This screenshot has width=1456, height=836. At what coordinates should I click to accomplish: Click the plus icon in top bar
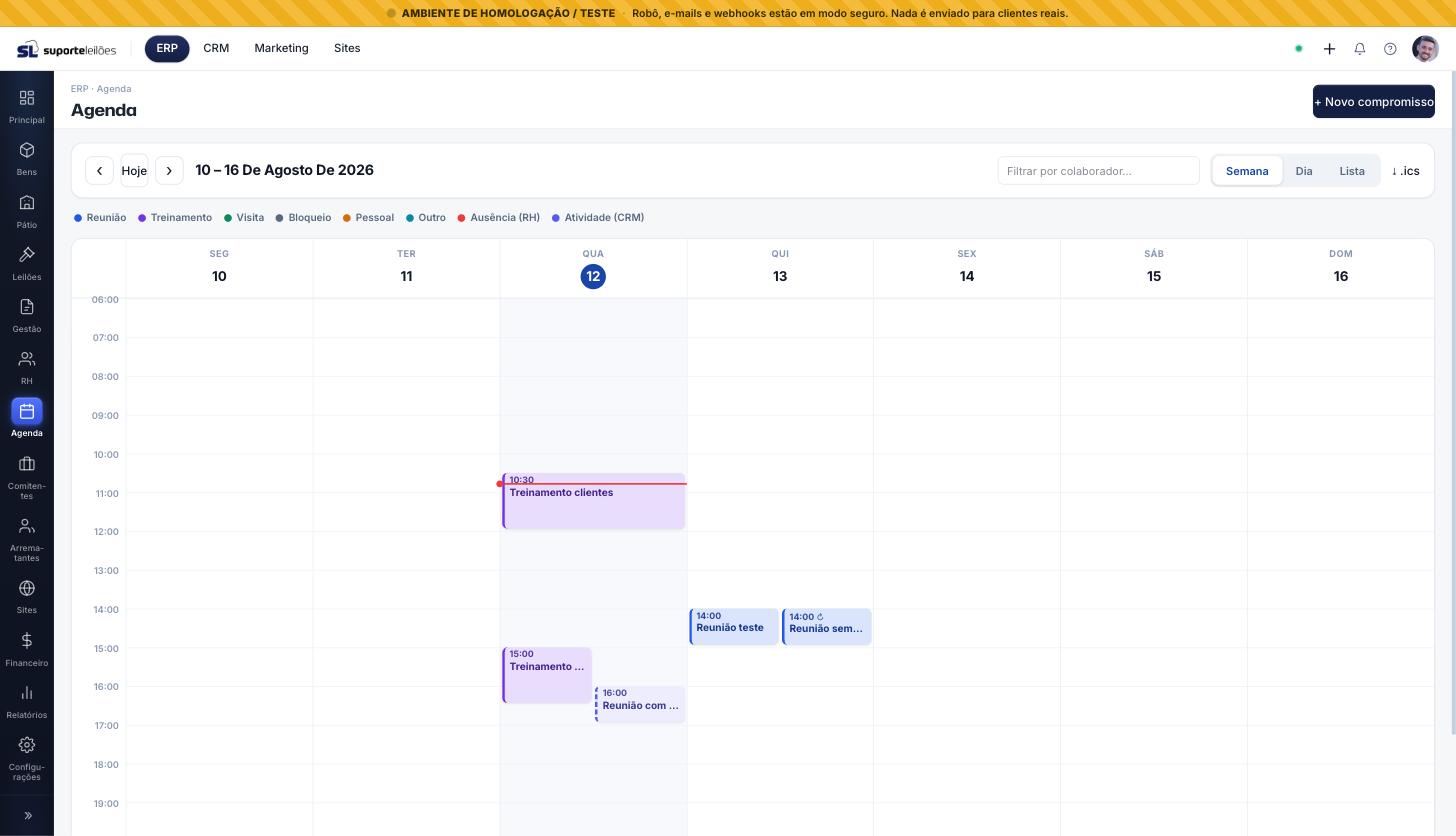coord(1329,49)
